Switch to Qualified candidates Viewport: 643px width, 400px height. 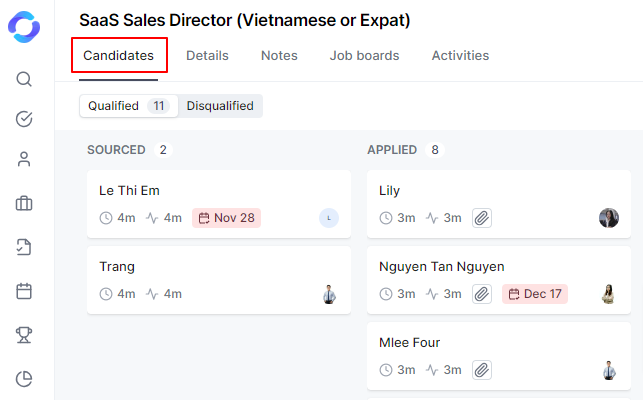coord(128,106)
